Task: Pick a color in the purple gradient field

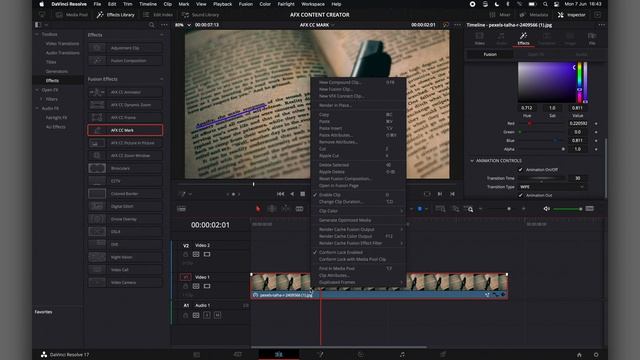Action: 547,82
